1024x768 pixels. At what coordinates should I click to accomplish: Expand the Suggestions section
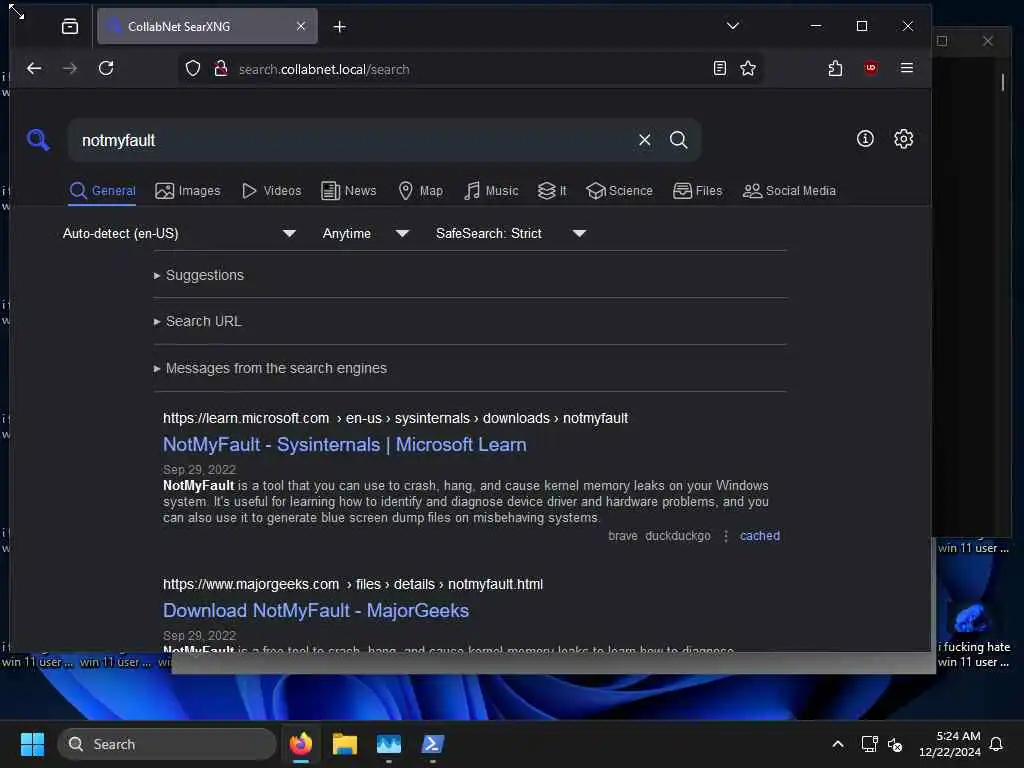[x=199, y=275]
